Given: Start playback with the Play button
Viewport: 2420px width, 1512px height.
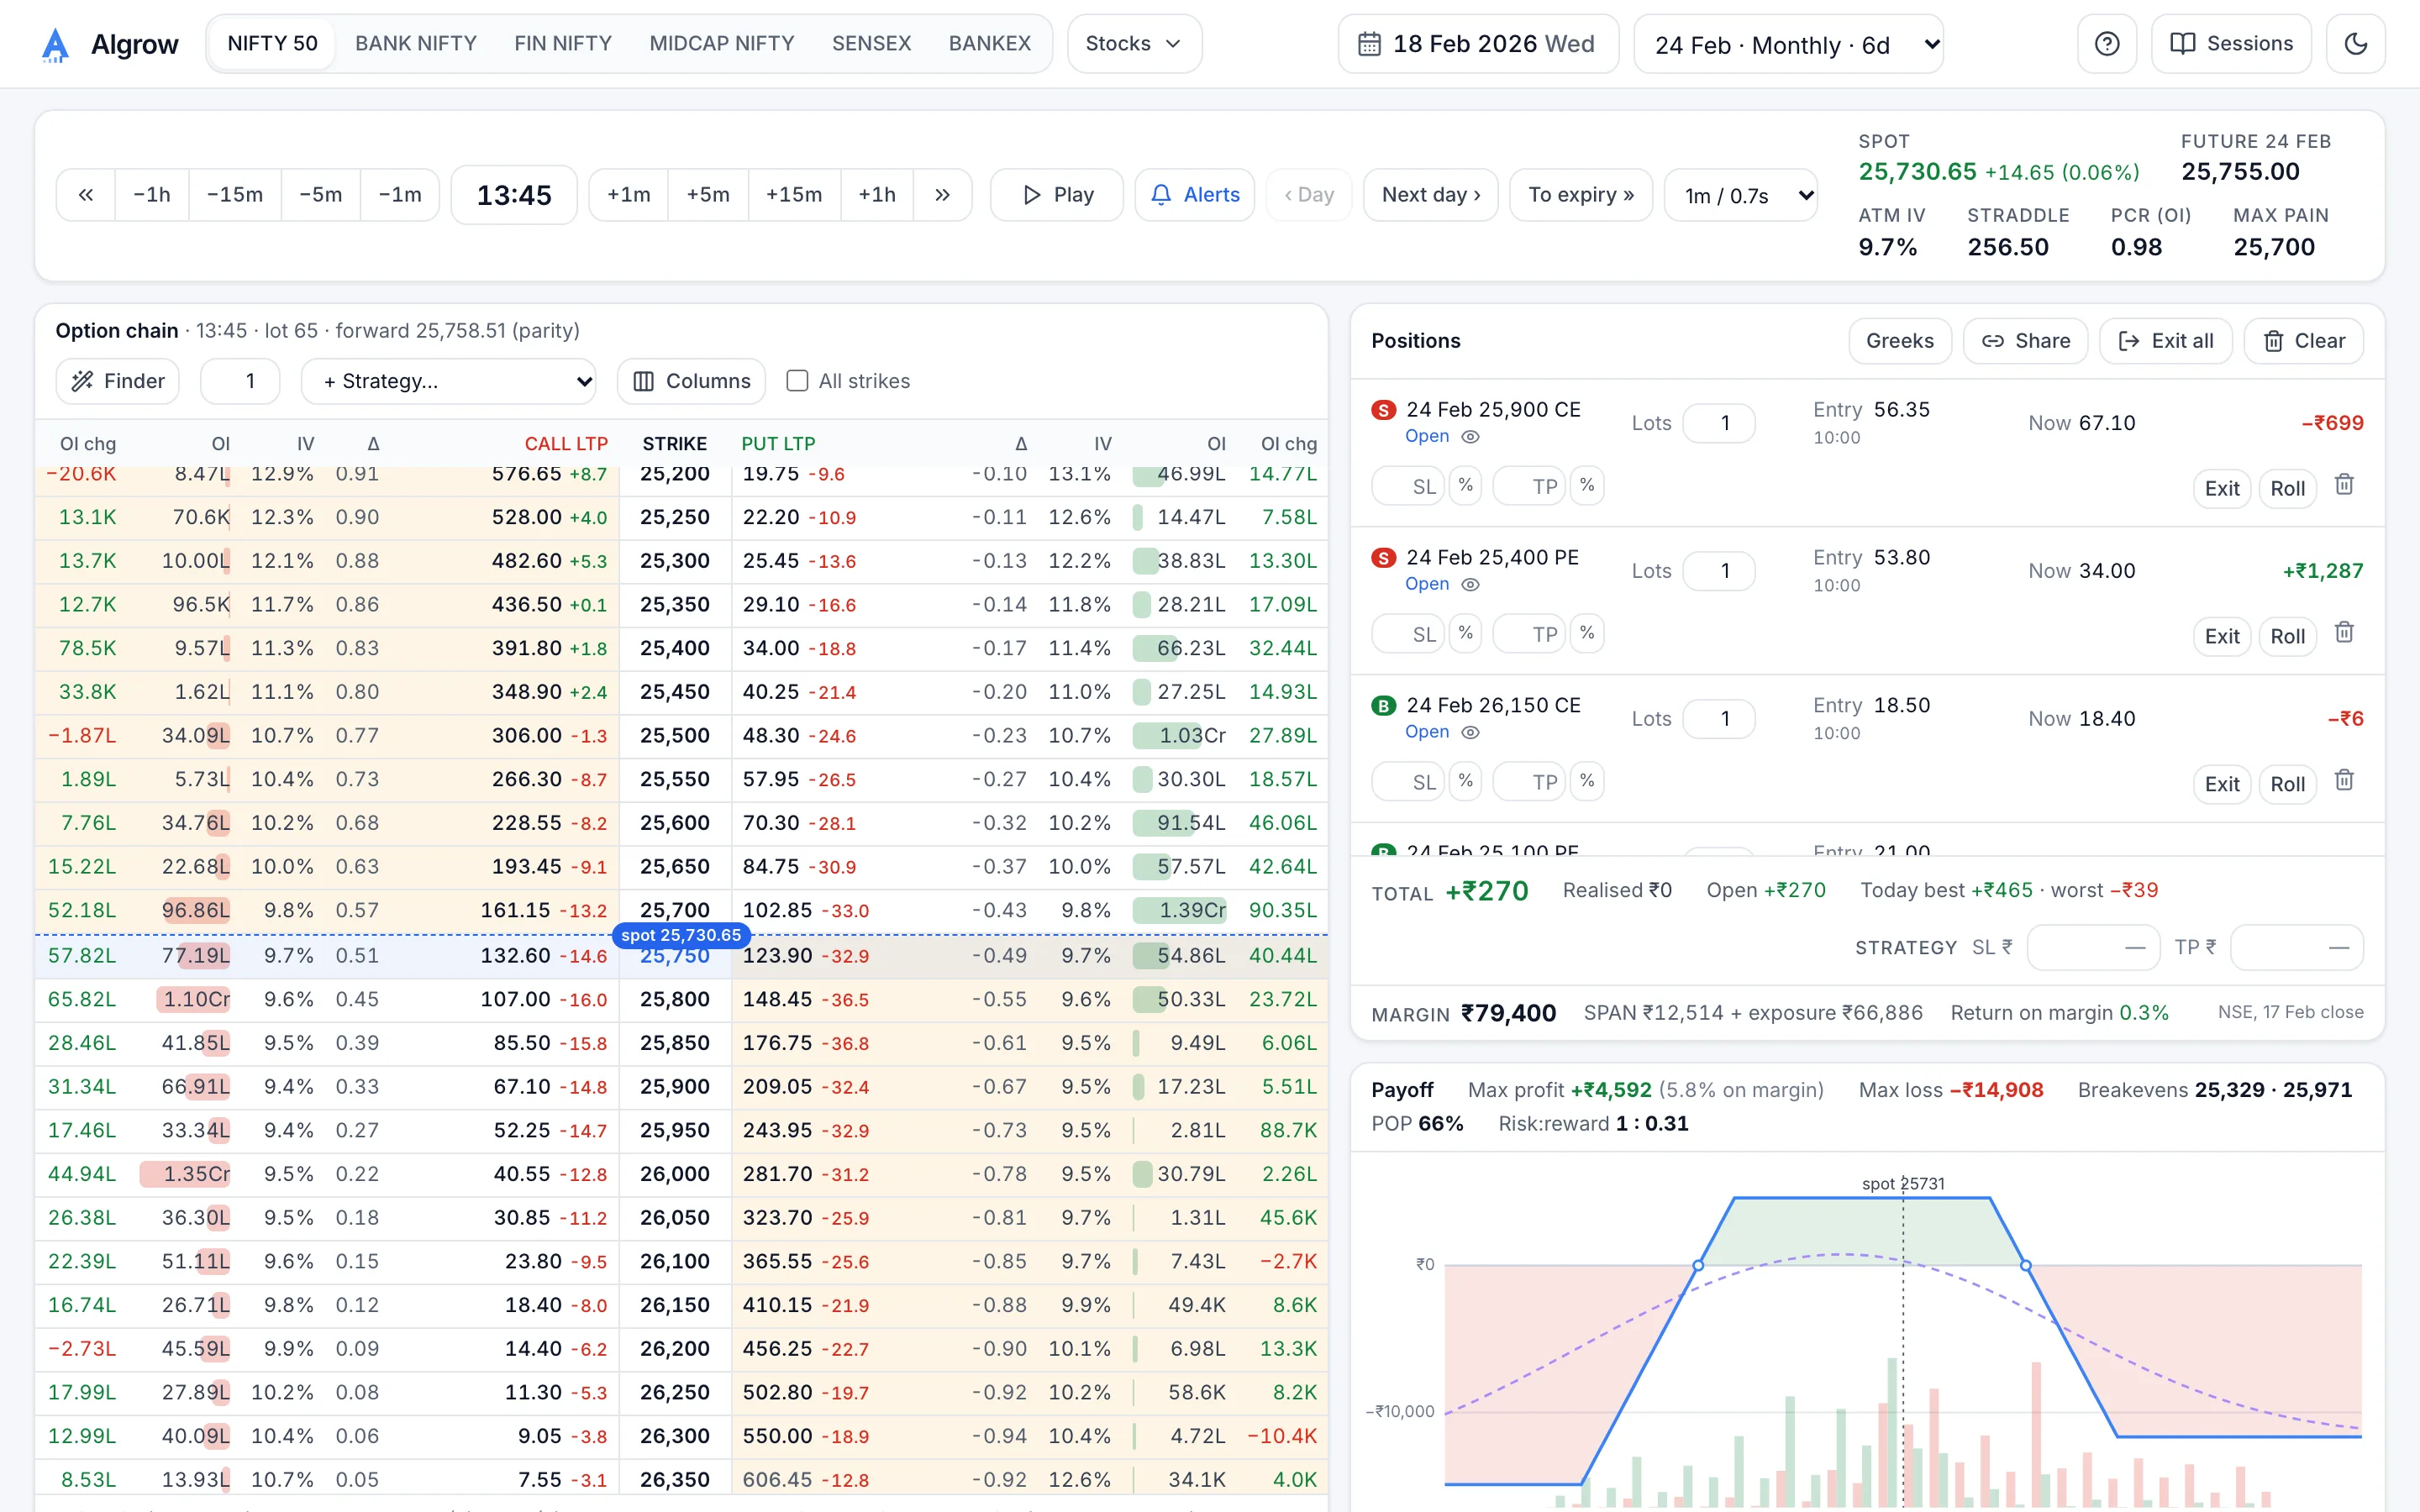Looking at the screenshot, I should pyautogui.click(x=1057, y=195).
